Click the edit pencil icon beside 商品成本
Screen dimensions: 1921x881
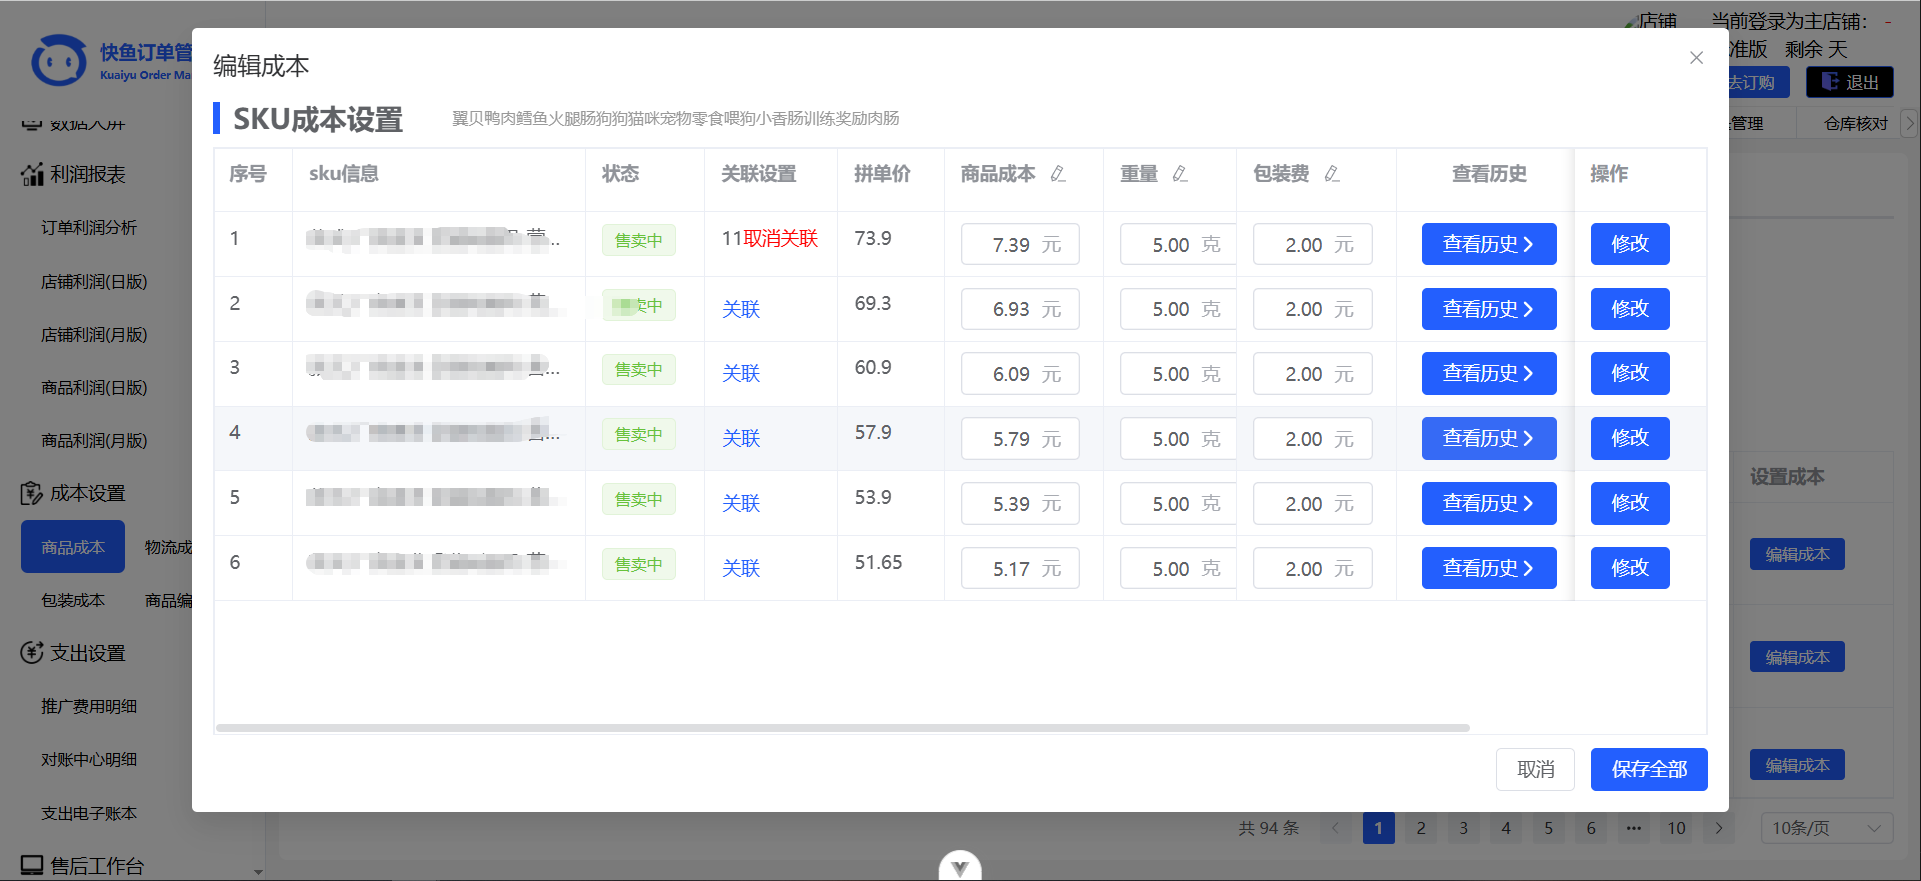1058,174
